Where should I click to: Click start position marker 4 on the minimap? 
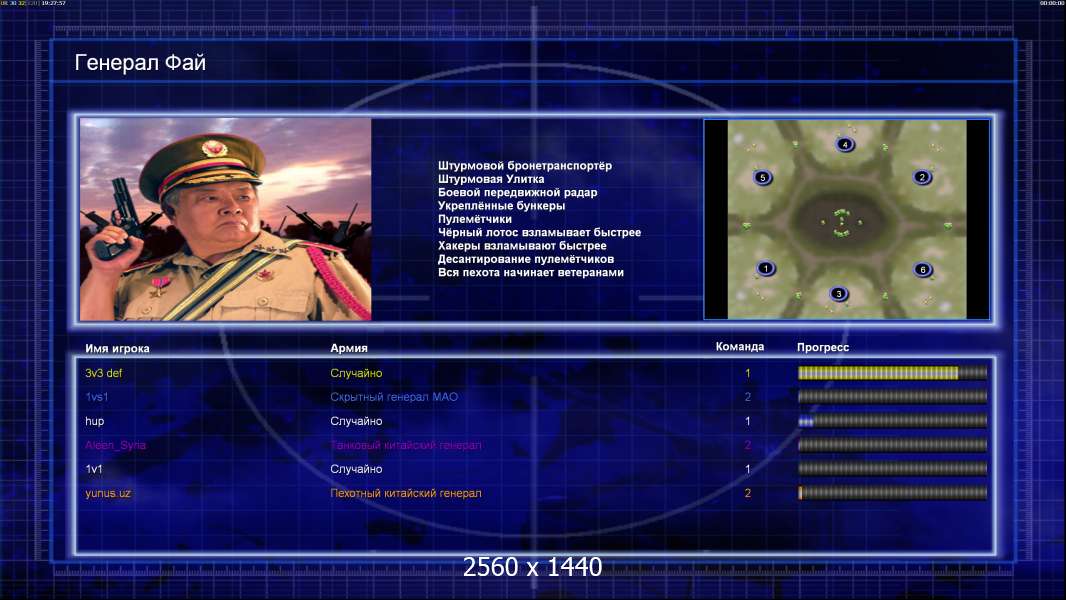[x=844, y=144]
